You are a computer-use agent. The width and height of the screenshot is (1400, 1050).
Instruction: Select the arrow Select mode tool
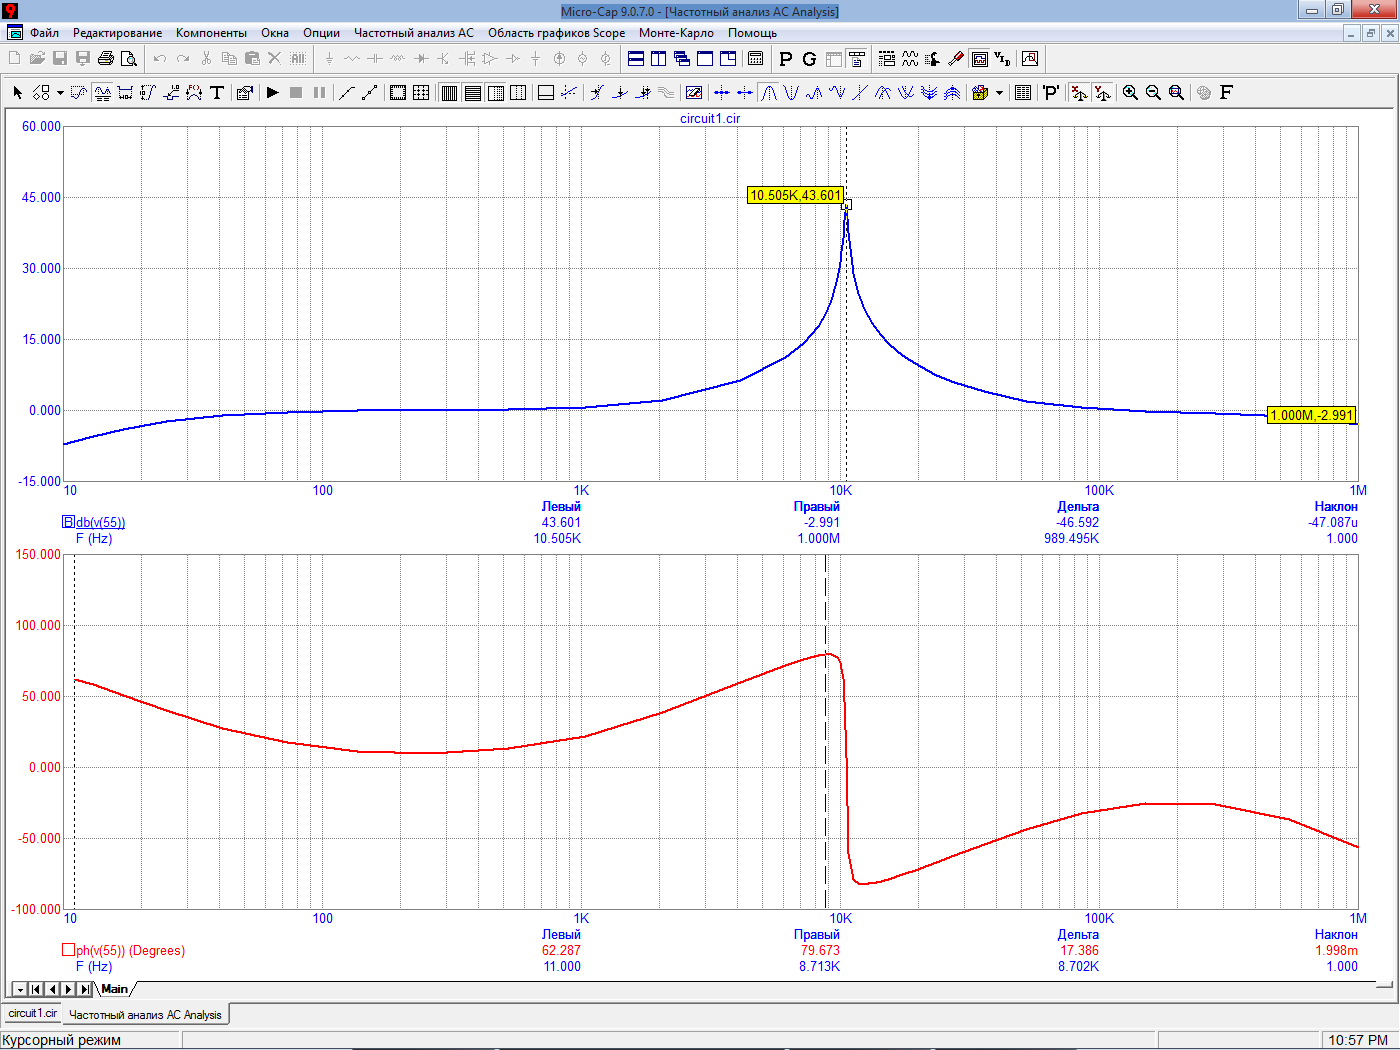pyautogui.click(x=17, y=92)
